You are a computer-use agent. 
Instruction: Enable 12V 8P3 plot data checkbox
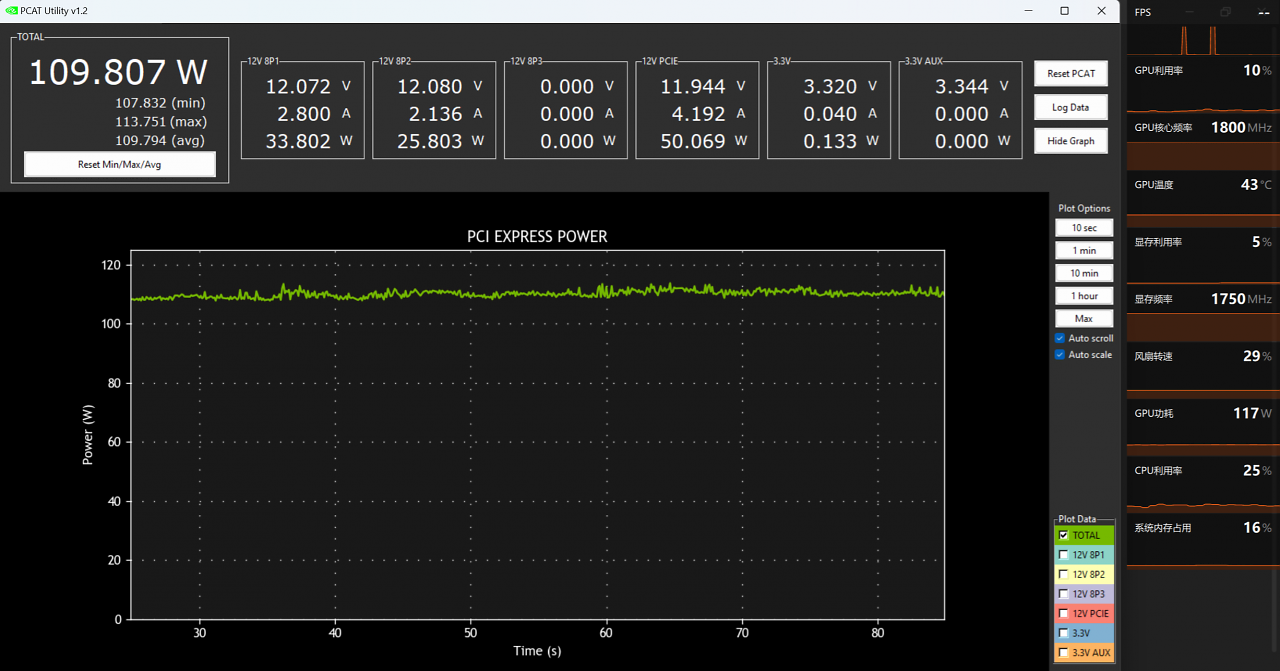(x=1064, y=594)
